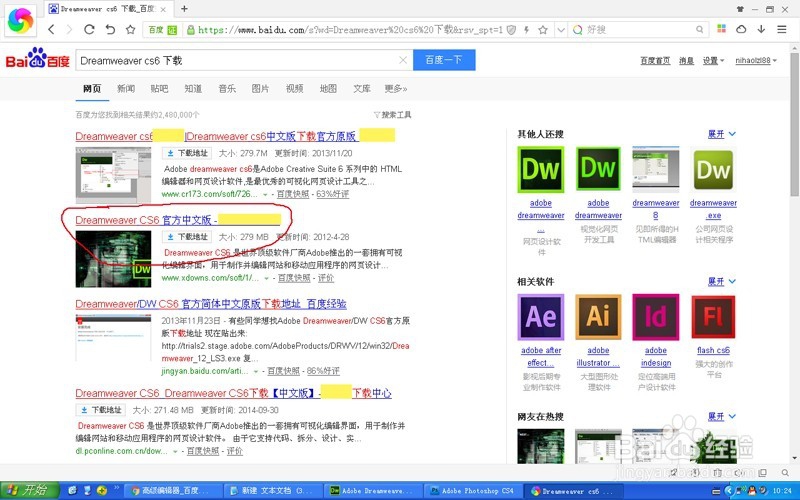Viewport: 800px width, 500px height.
Task: Switch to Adobe Photoshop CS4 taskbar window
Action: pyautogui.click(x=472, y=491)
